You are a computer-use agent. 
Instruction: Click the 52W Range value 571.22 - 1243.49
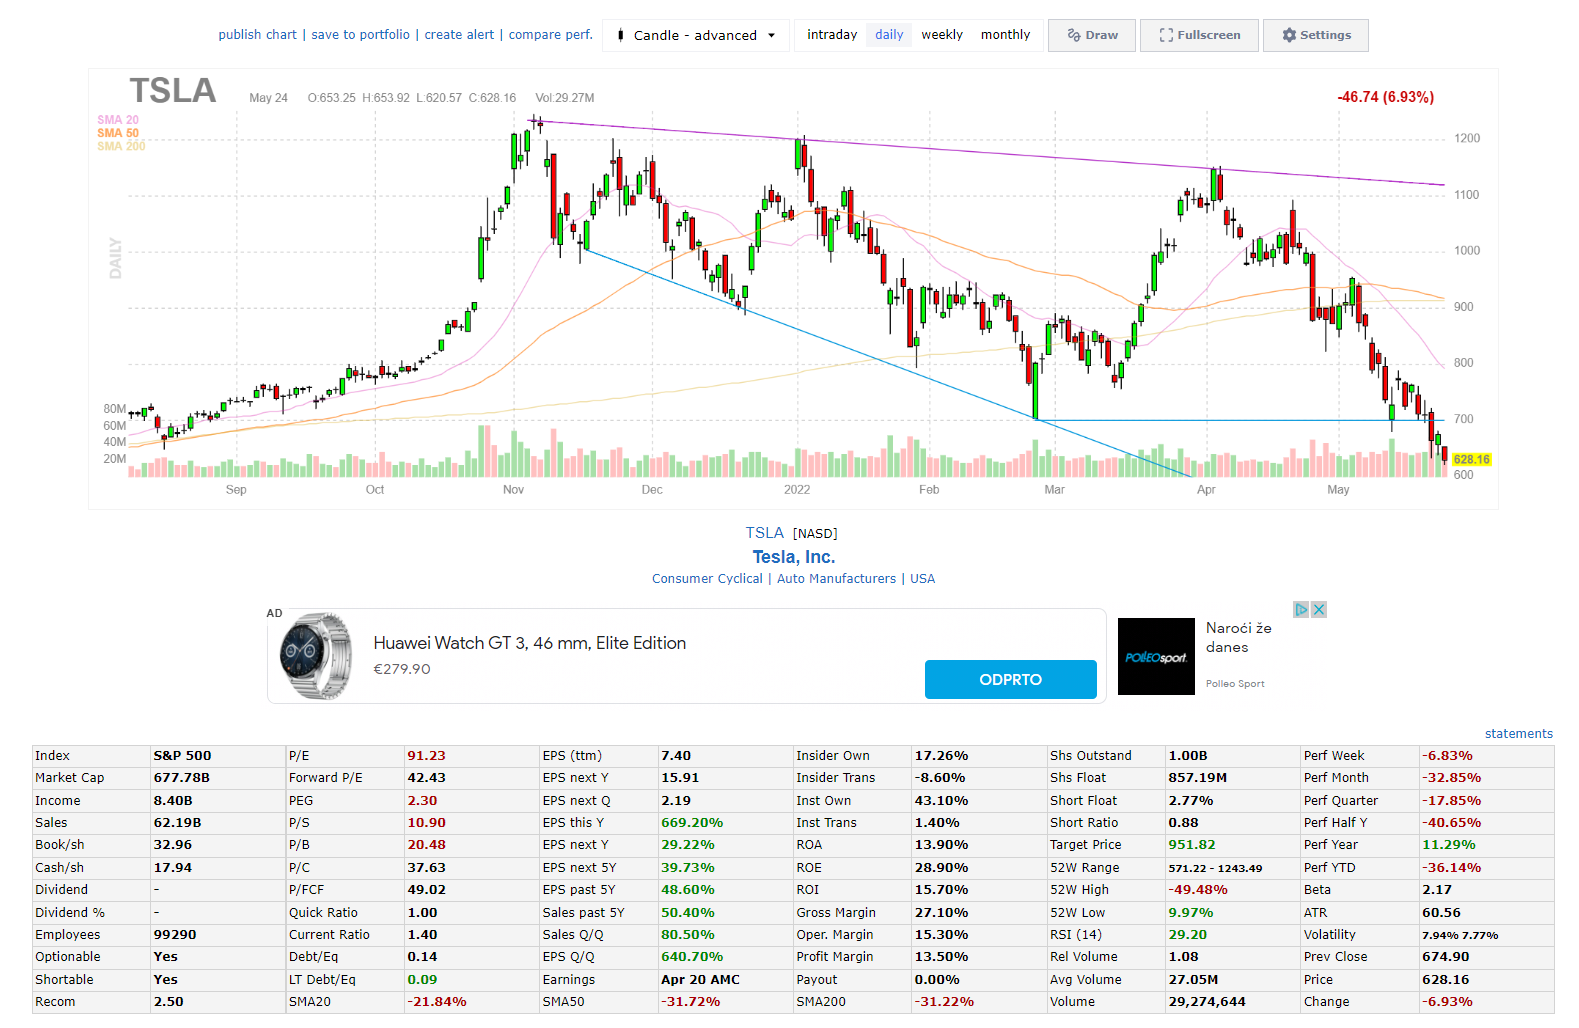click(1215, 868)
